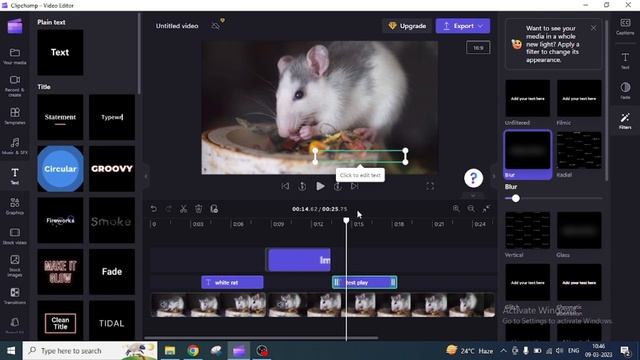Image resolution: width=640 pixels, height=360 pixels.
Task: Select the 'white rat' text clip
Action: pos(232,282)
